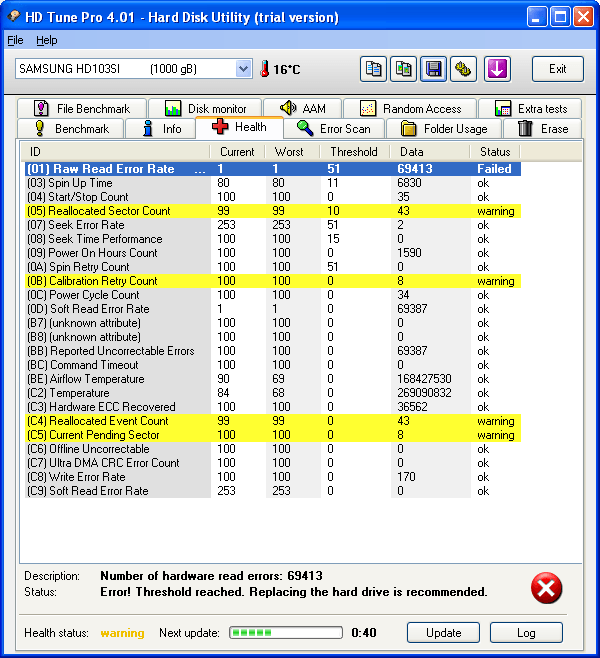Sort by Threshold column header

(x=355, y=151)
